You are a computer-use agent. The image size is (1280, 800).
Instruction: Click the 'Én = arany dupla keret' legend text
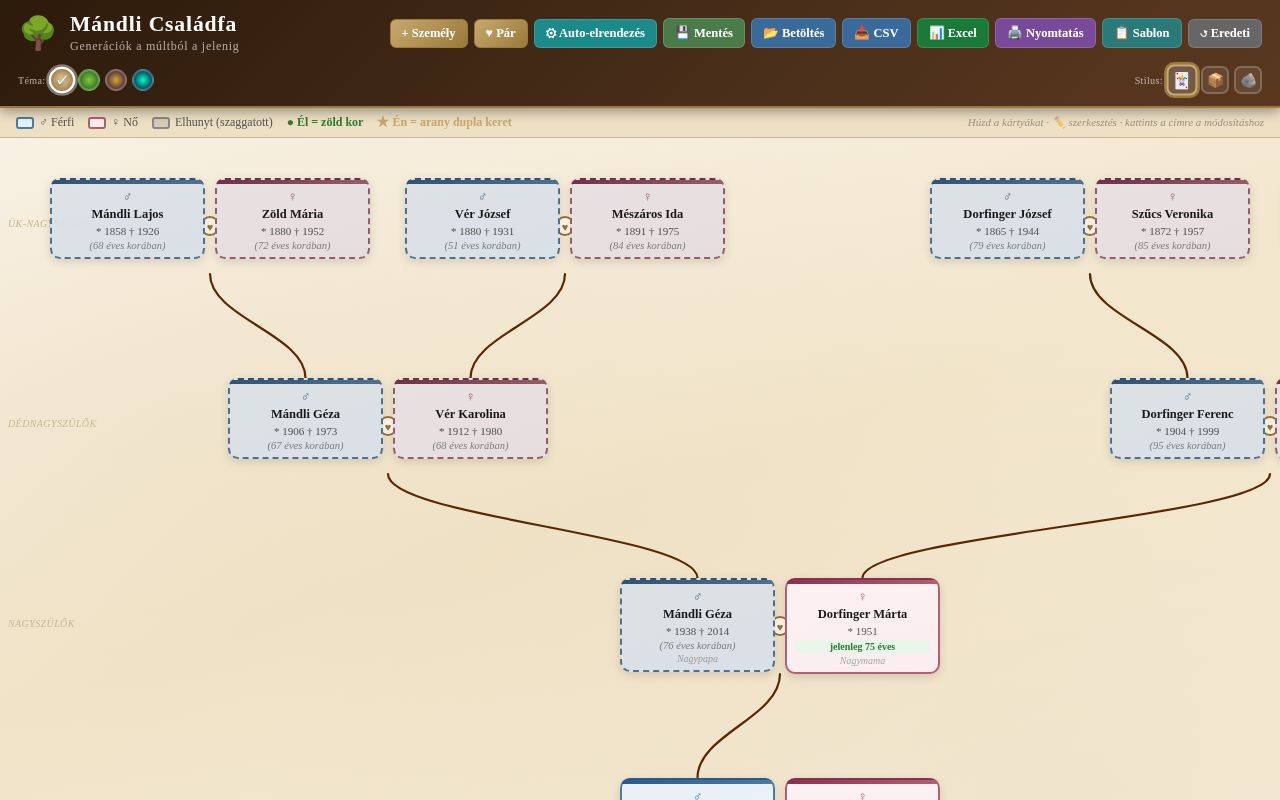(444, 122)
